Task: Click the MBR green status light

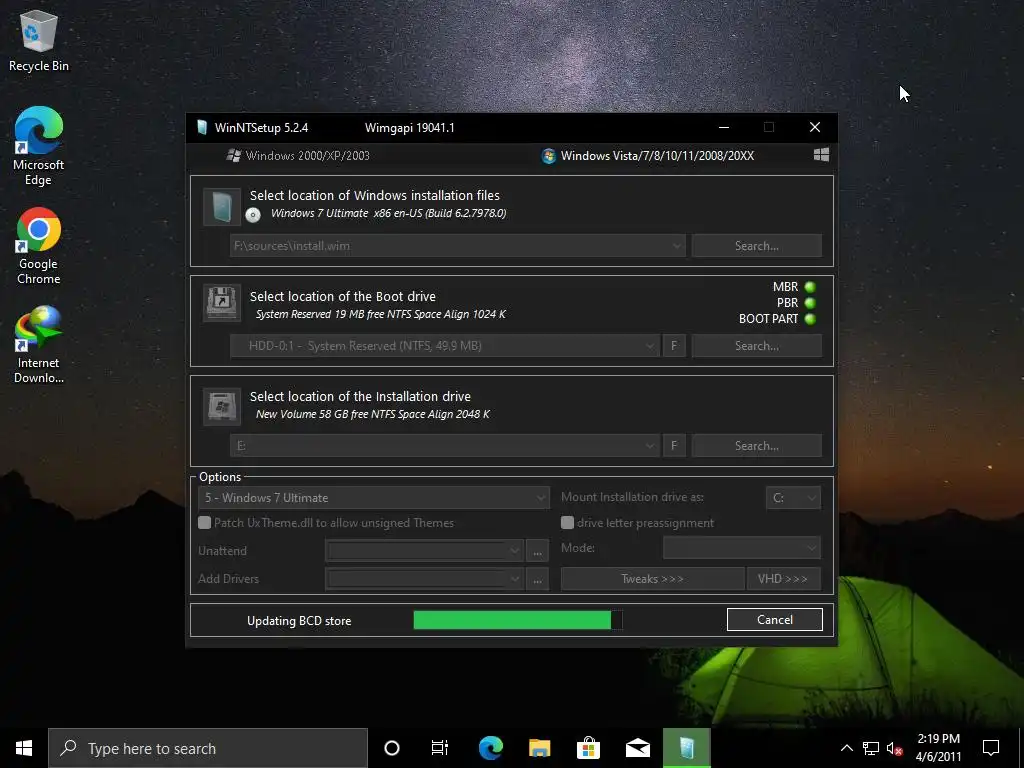Action: (x=810, y=287)
